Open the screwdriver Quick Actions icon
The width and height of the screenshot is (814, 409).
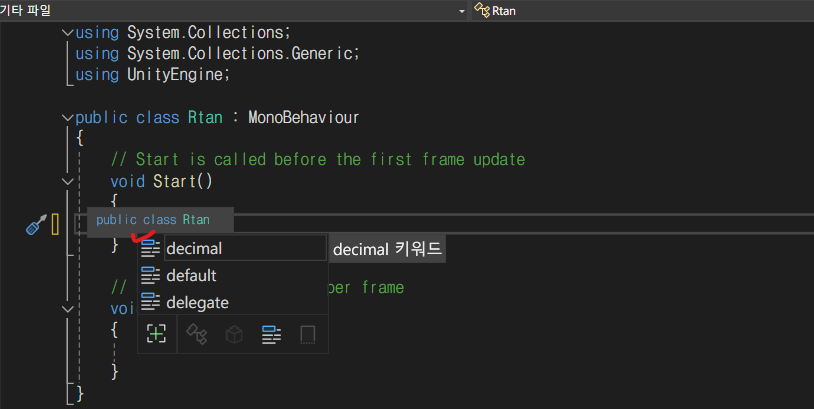[36, 225]
